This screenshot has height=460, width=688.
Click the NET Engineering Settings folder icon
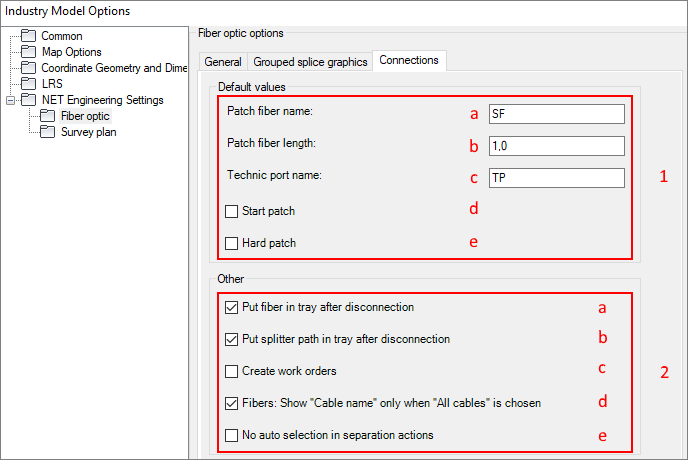coord(29,100)
